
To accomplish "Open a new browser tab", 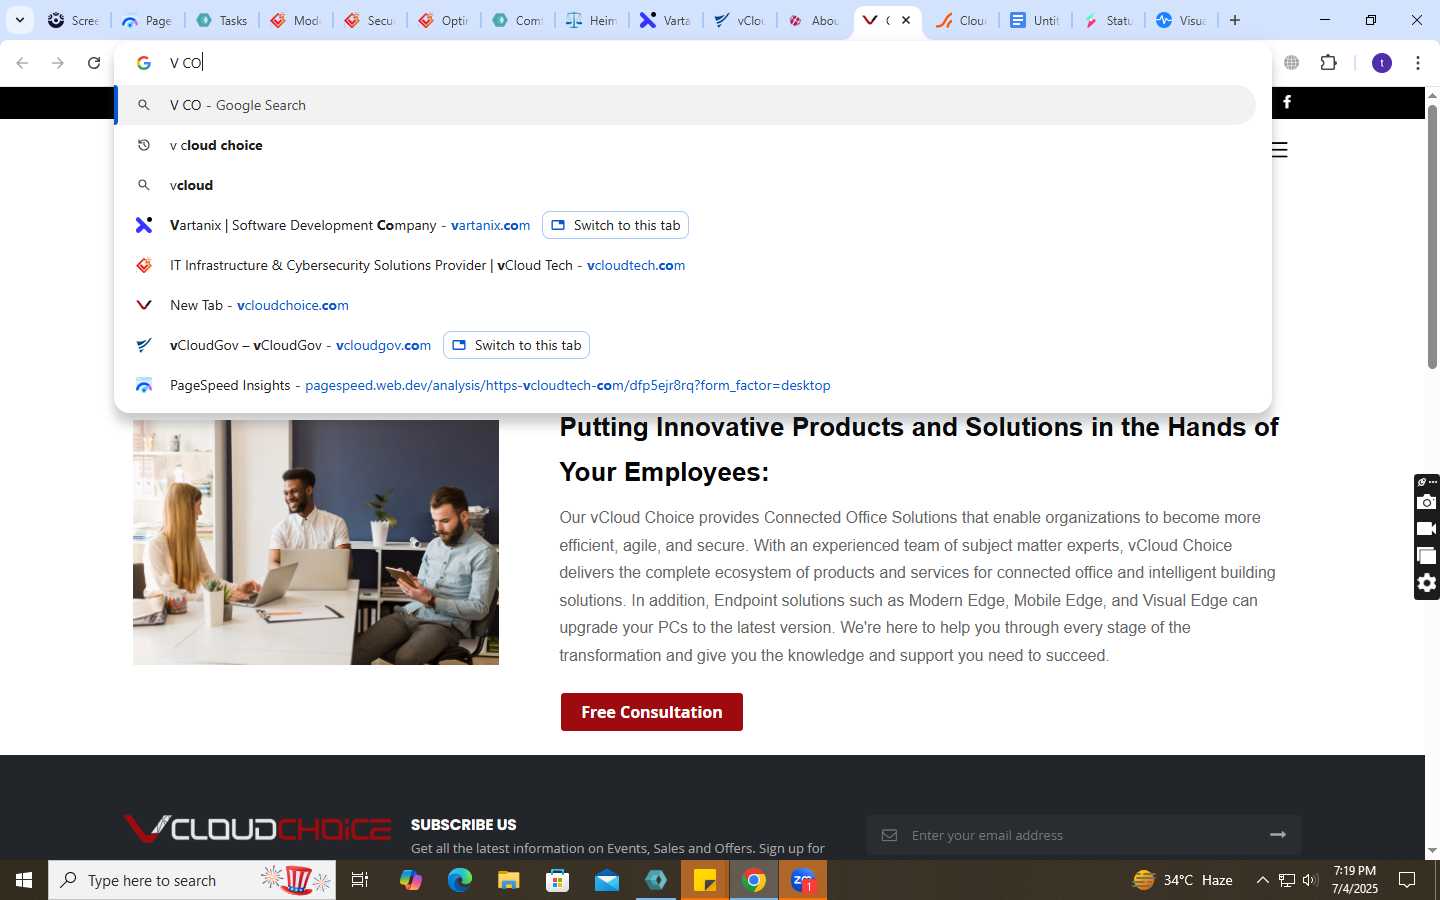I will point(1235,20).
